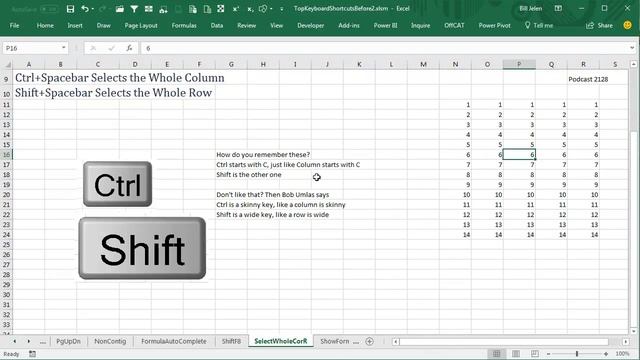Click the Bill Jelen account name
This screenshot has width=640, height=360.
[530, 9]
